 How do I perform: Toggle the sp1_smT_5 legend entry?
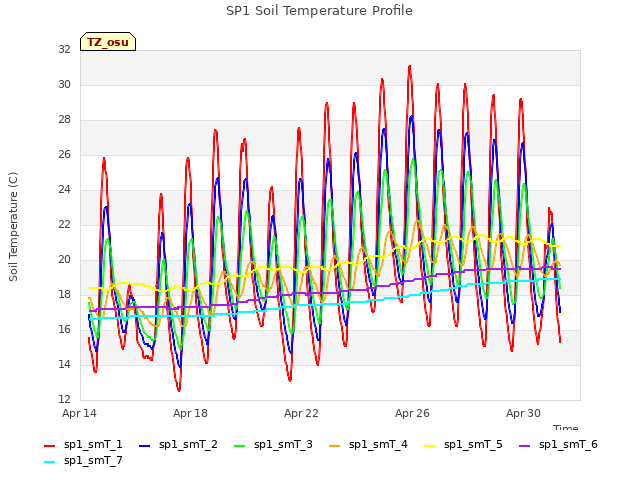(x=463, y=444)
